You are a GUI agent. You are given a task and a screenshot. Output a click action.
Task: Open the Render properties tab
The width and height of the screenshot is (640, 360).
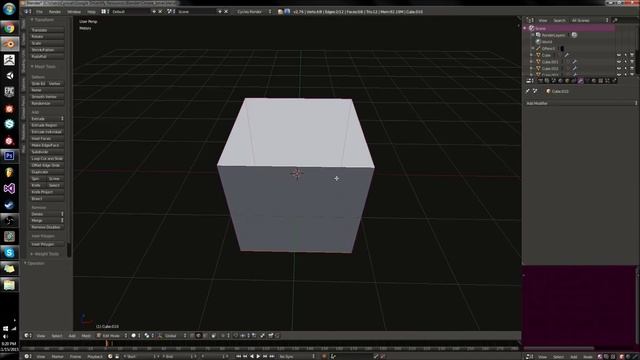[x=540, y=81]
